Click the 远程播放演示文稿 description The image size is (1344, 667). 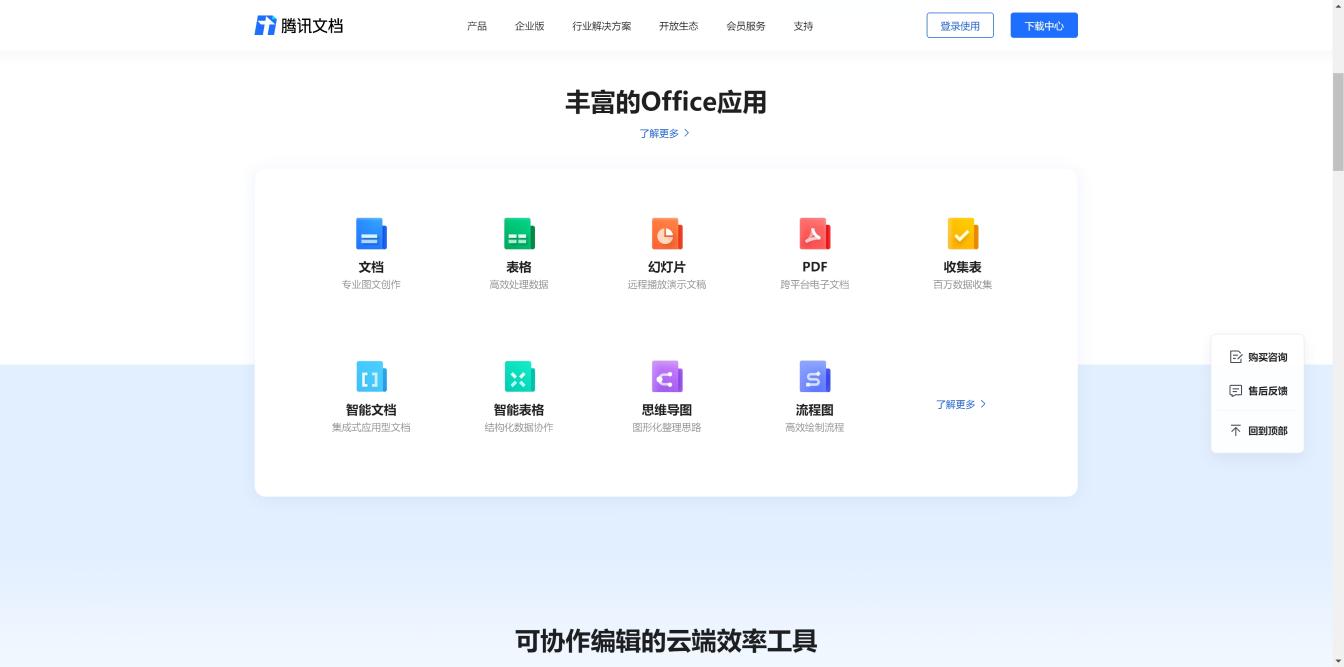[x=667, y=285]
